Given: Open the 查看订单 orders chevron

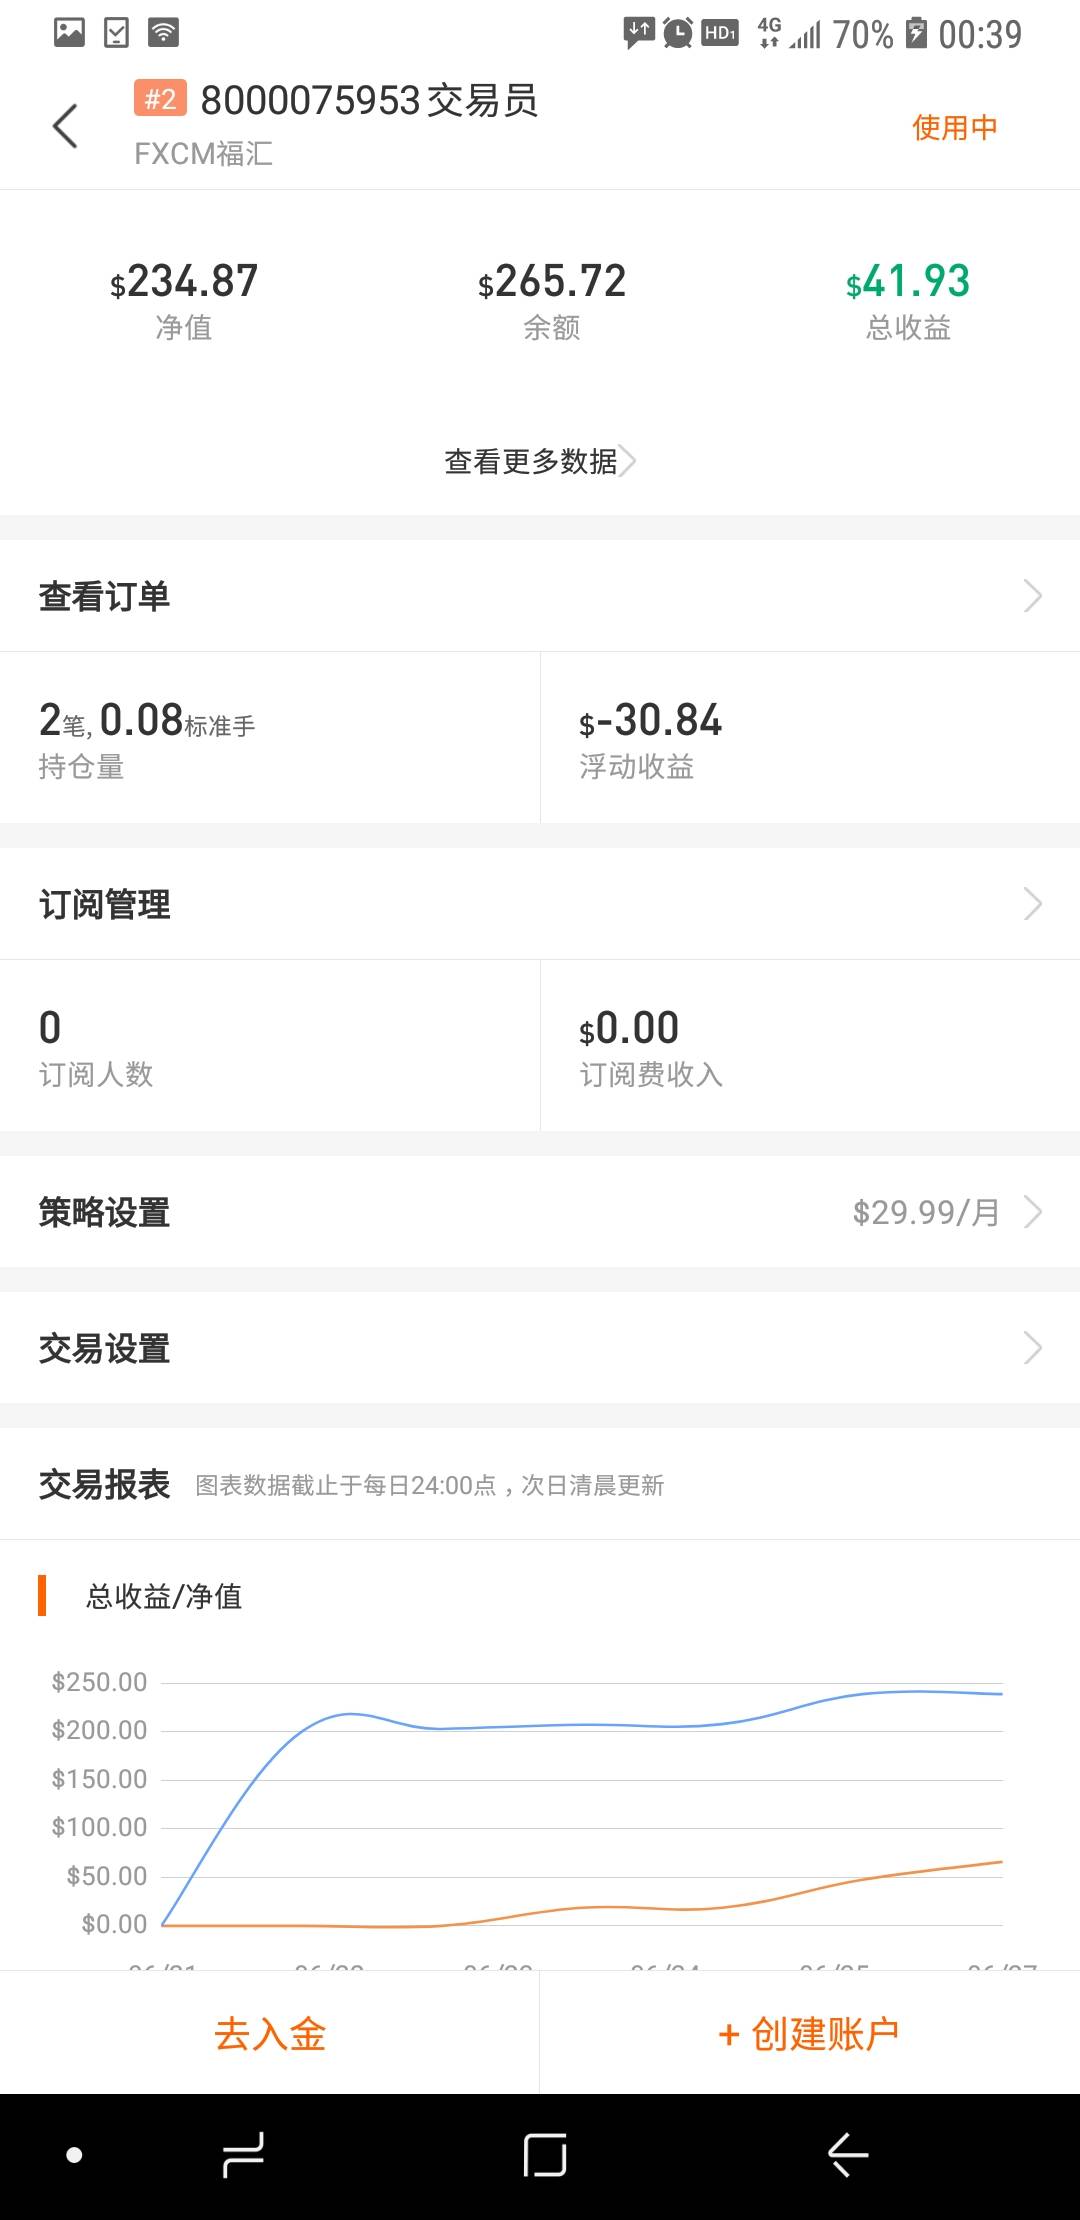Looking at the screenshot, I should click(x=1033, y=596).
